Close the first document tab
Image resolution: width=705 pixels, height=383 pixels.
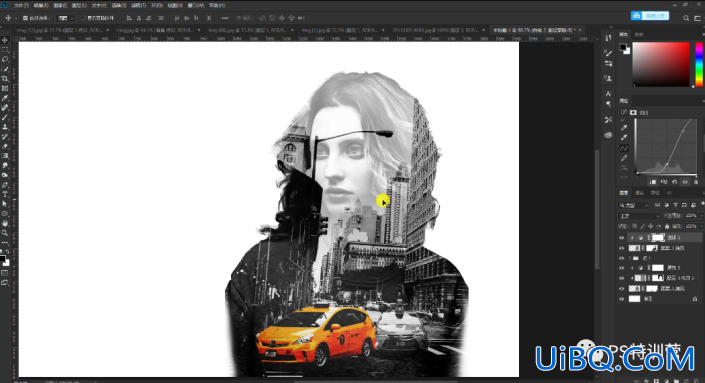point(108,30)
